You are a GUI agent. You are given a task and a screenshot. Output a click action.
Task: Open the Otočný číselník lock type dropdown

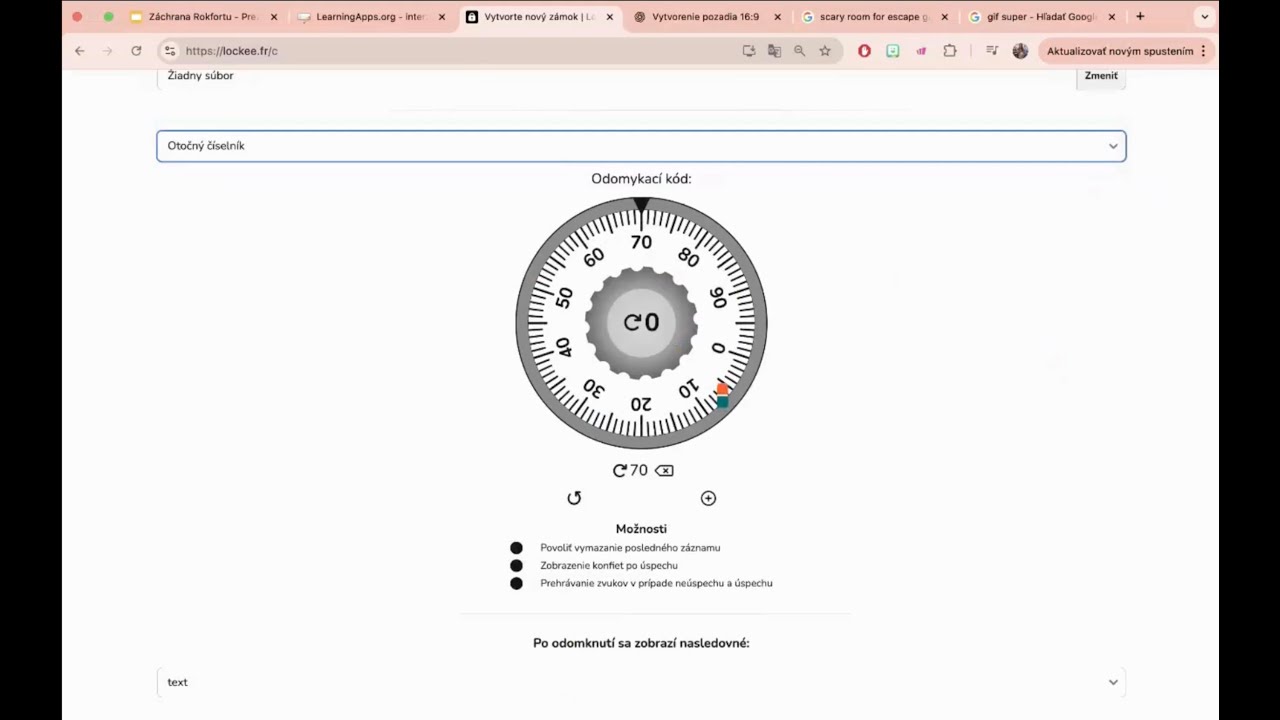641,146
